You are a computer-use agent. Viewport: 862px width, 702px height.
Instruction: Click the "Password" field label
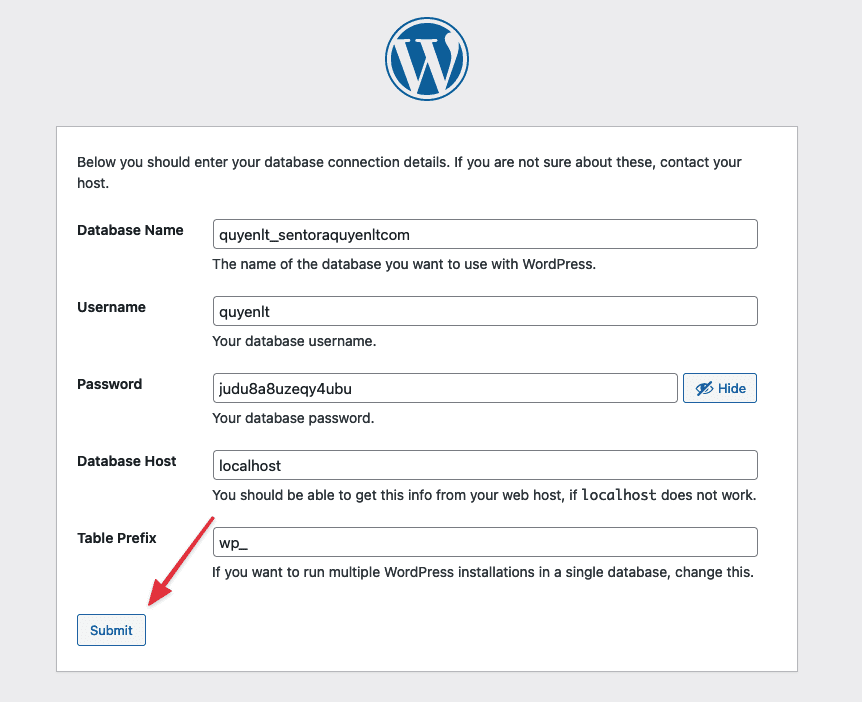(x=109, y=384)
